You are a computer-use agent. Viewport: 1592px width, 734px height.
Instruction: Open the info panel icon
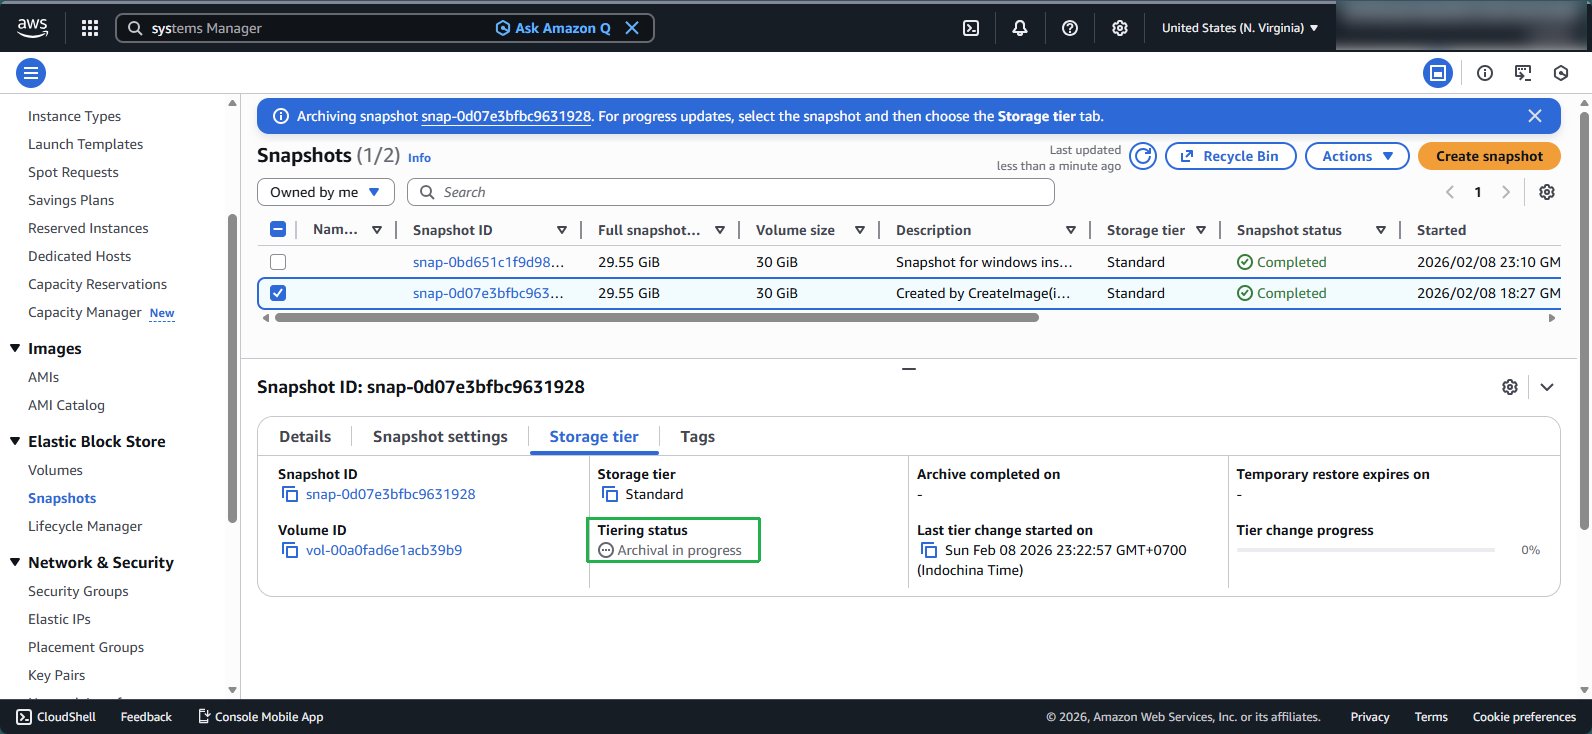tap(1485, 73)
